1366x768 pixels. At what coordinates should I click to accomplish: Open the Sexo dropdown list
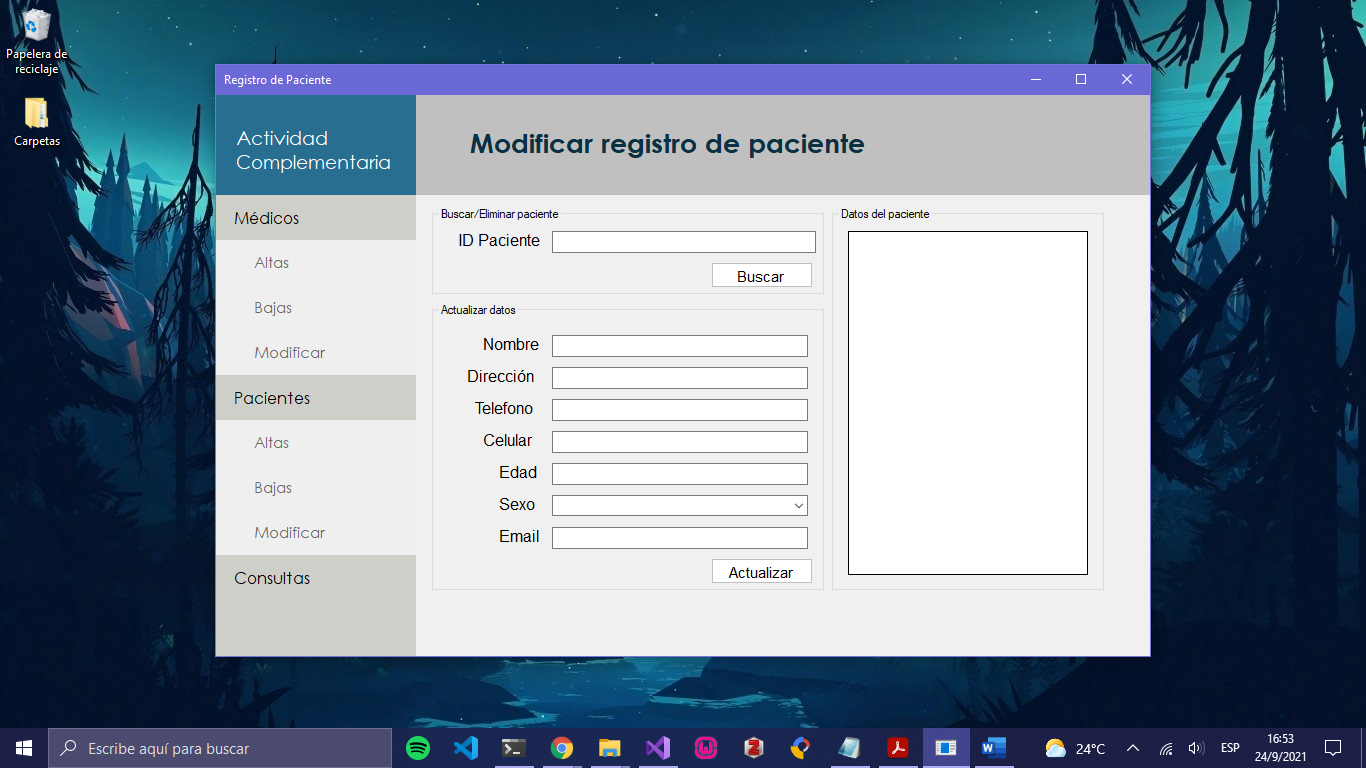pyautogui.click(x=797, y=505)
